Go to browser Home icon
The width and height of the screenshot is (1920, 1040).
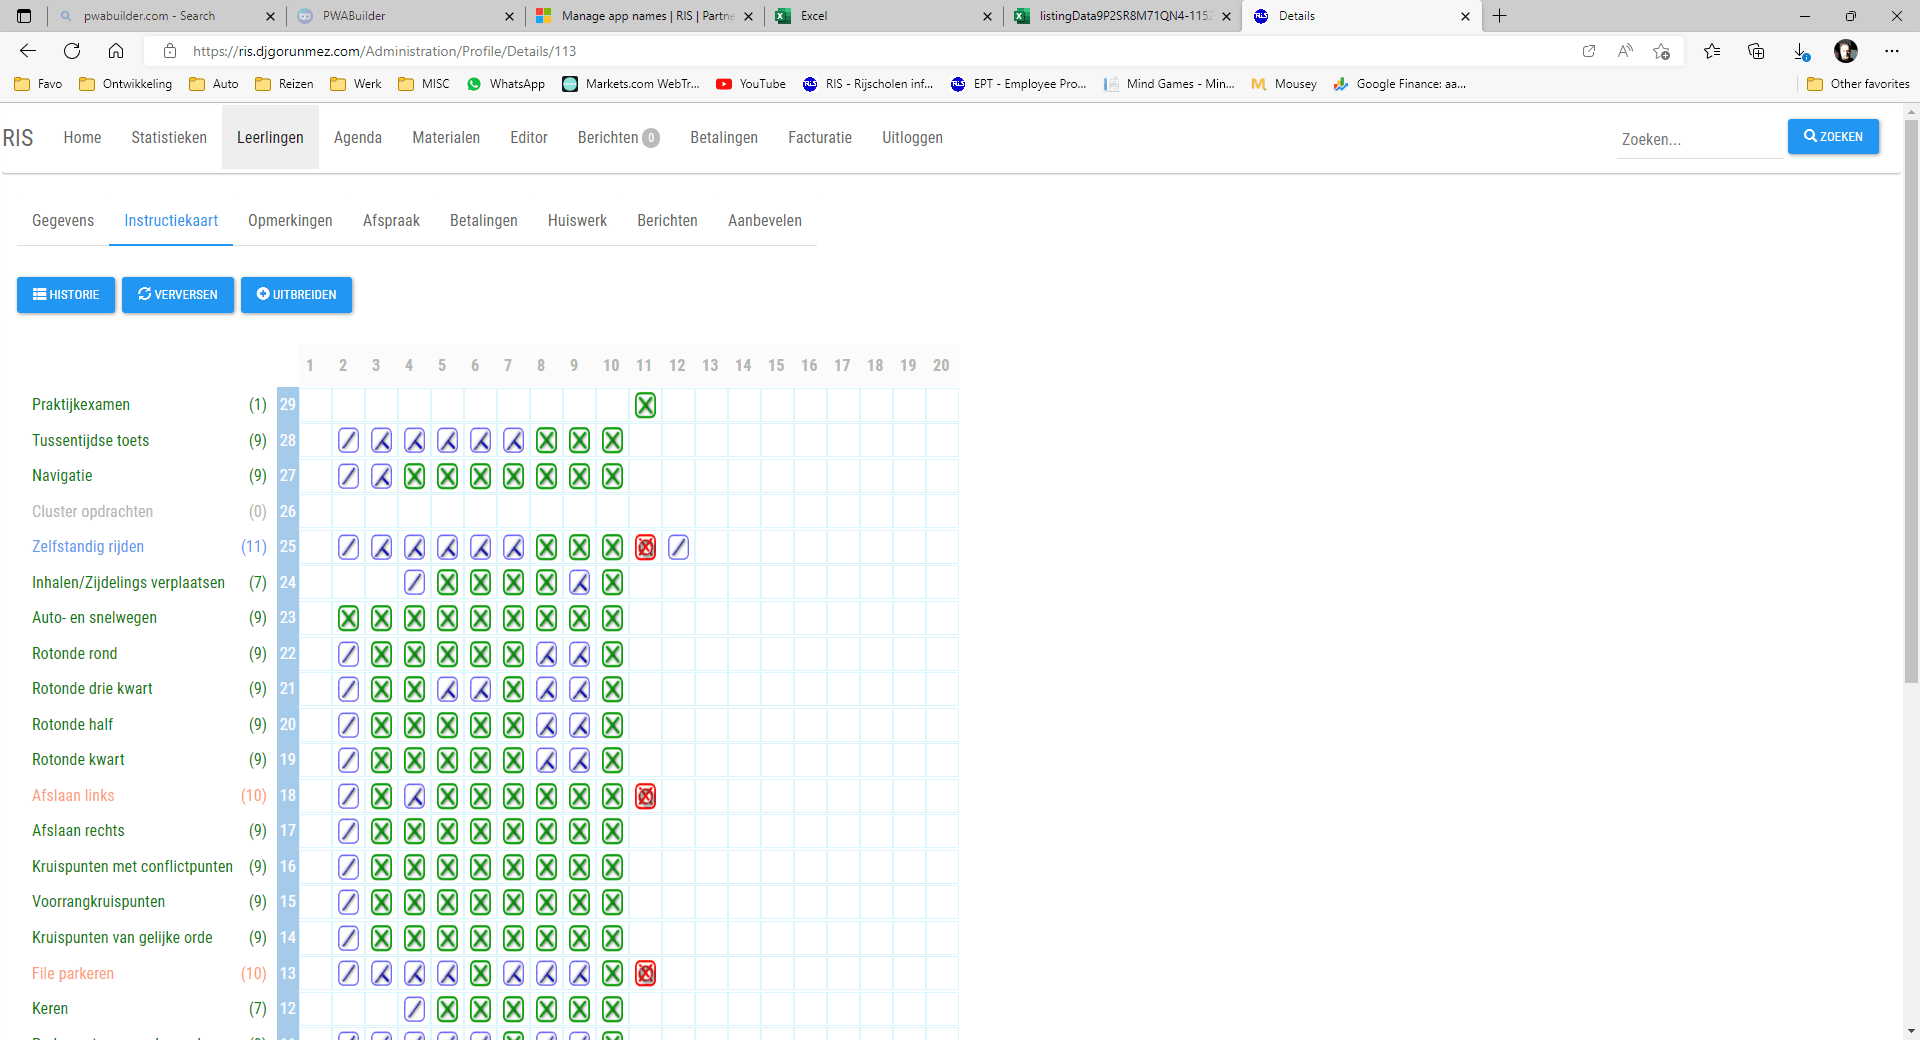[116, 51]
